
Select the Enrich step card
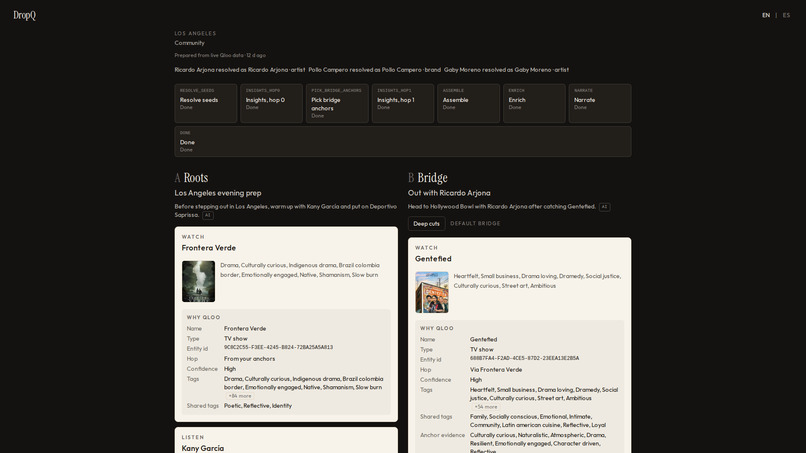point(534,103)
